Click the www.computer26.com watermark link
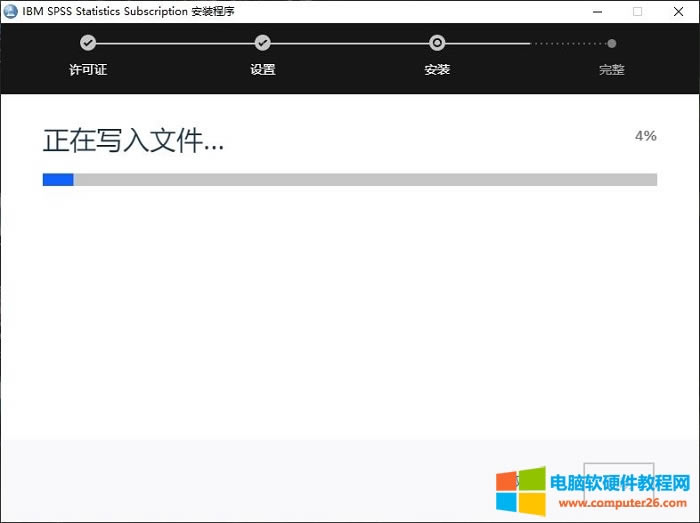 tap(620, 503)
